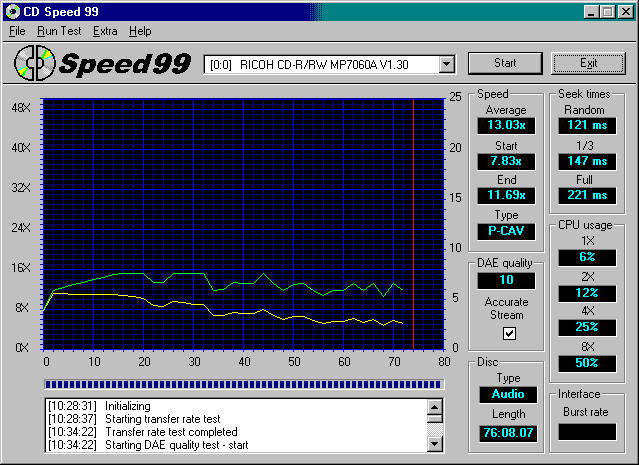Open the File menu

point(17,31)
